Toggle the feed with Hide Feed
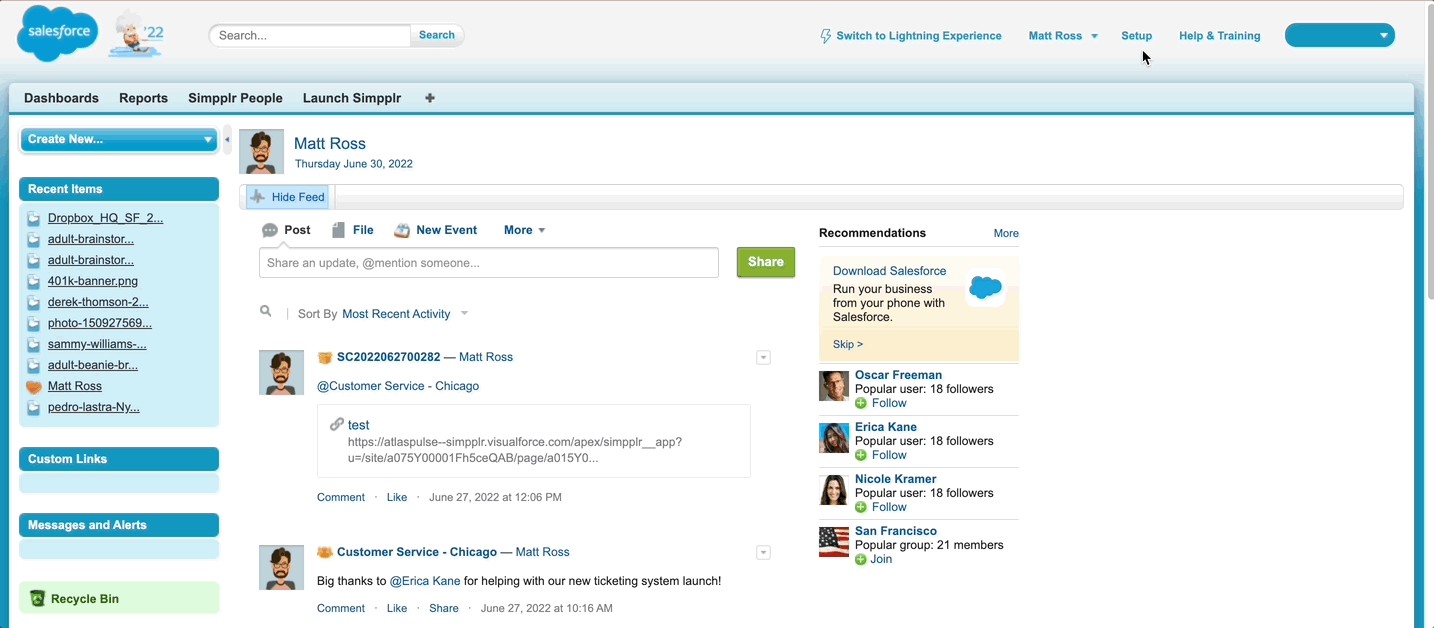Viewport: 1434px width, 628px height. 287,197
